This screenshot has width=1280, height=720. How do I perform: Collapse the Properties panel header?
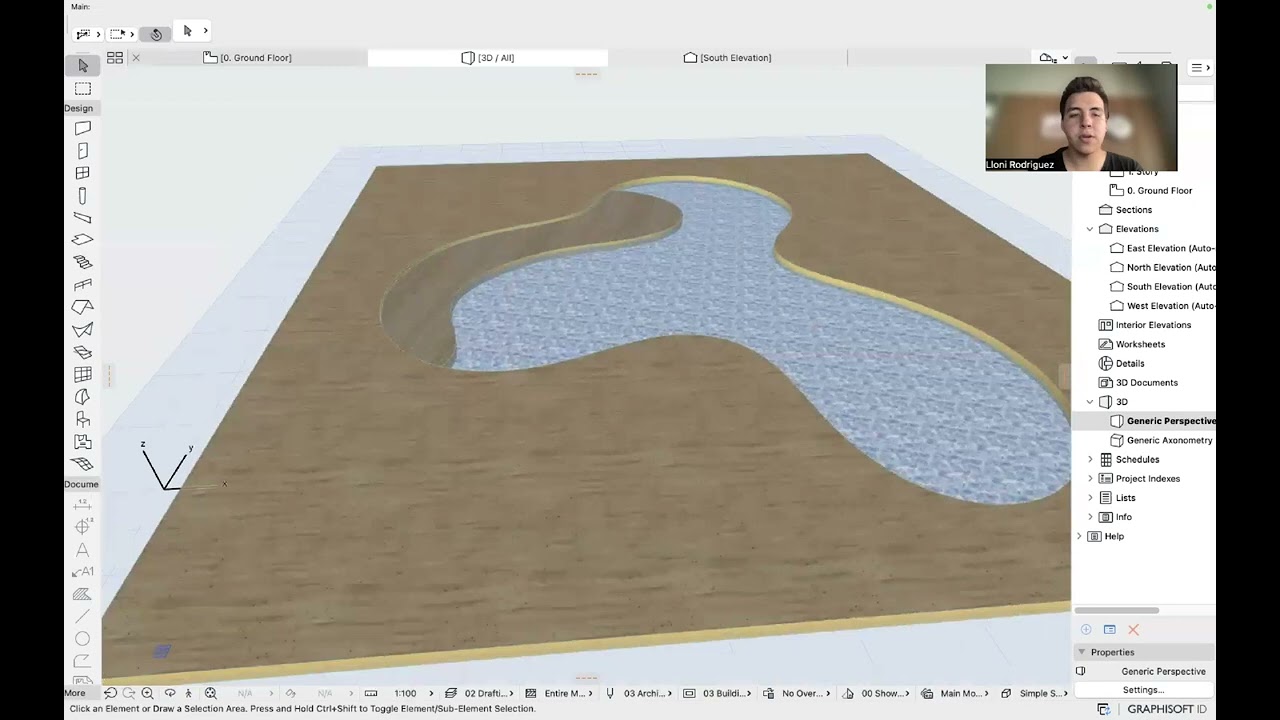coord(1081,652)
